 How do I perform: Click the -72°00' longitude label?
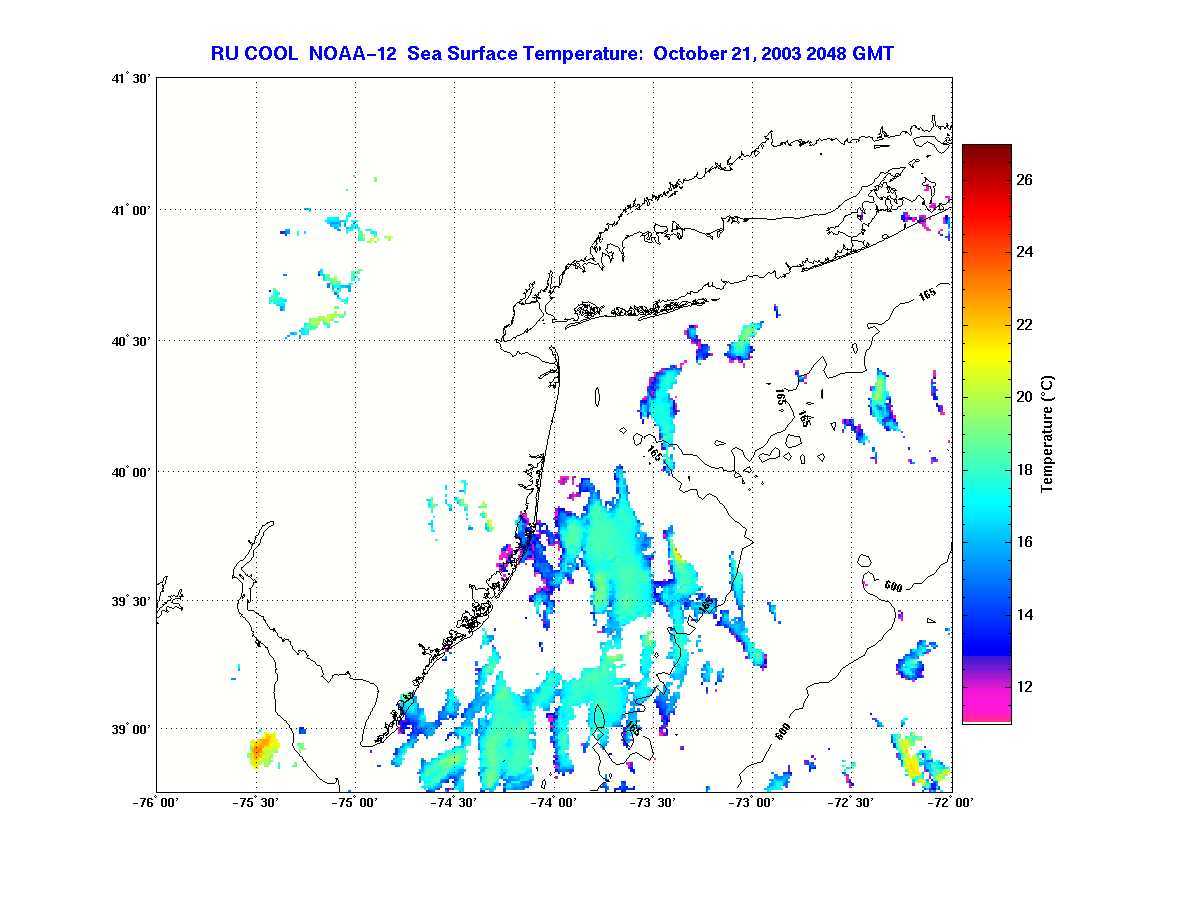951,802
